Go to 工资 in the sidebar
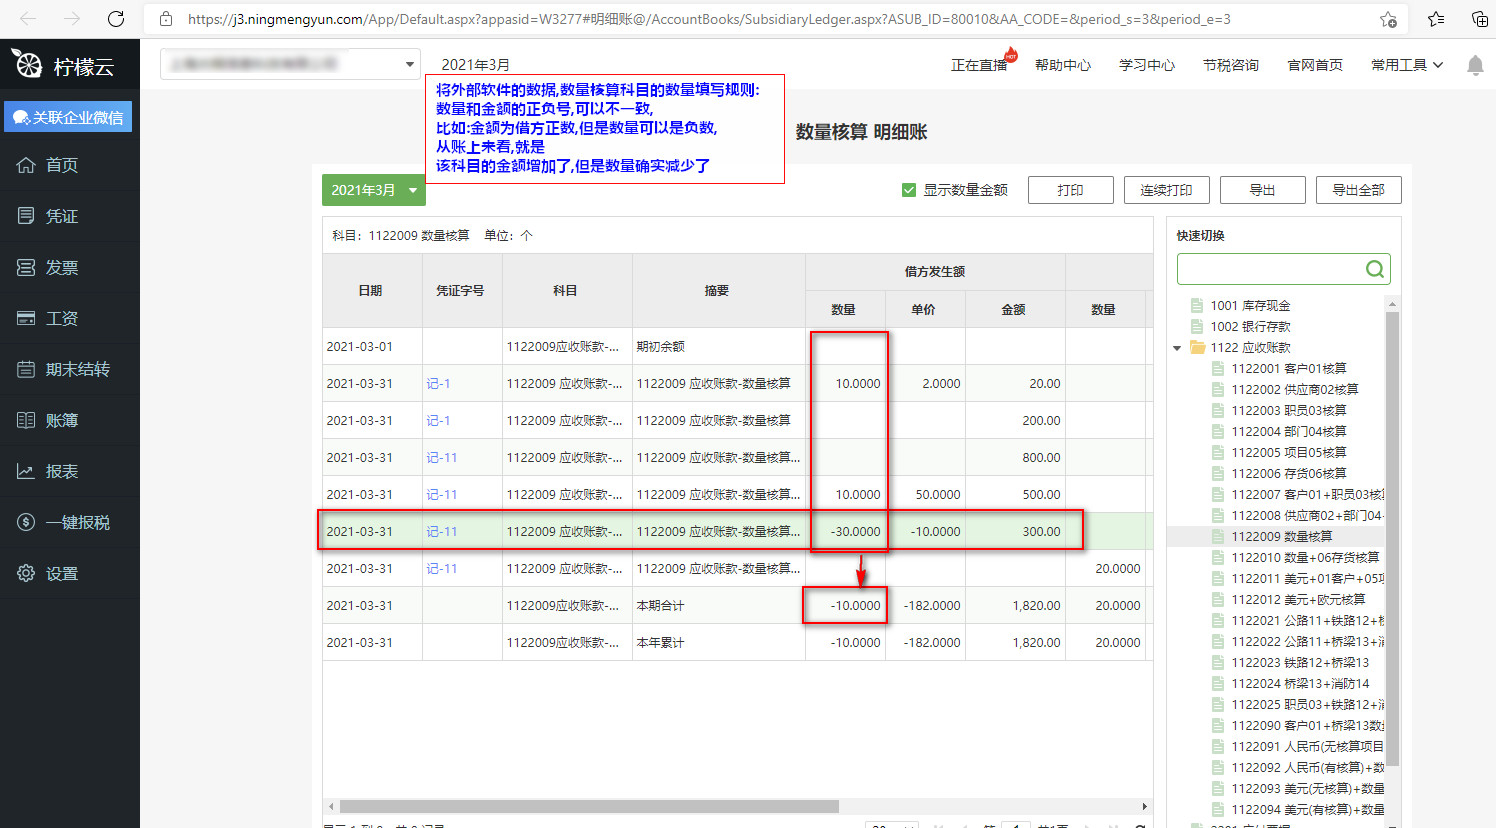 coord(61,318)
